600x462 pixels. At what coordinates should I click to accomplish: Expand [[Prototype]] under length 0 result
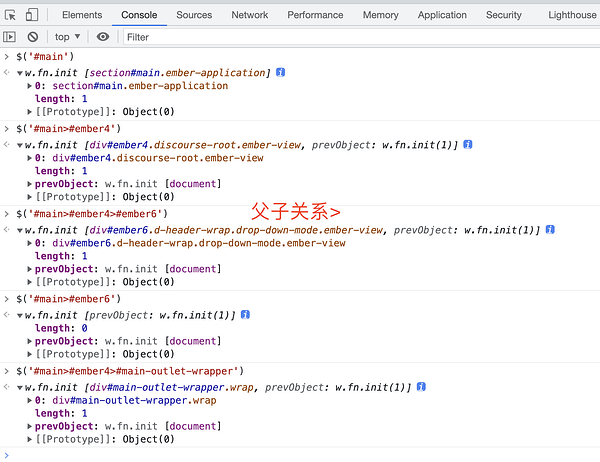[x=29, y=354]
